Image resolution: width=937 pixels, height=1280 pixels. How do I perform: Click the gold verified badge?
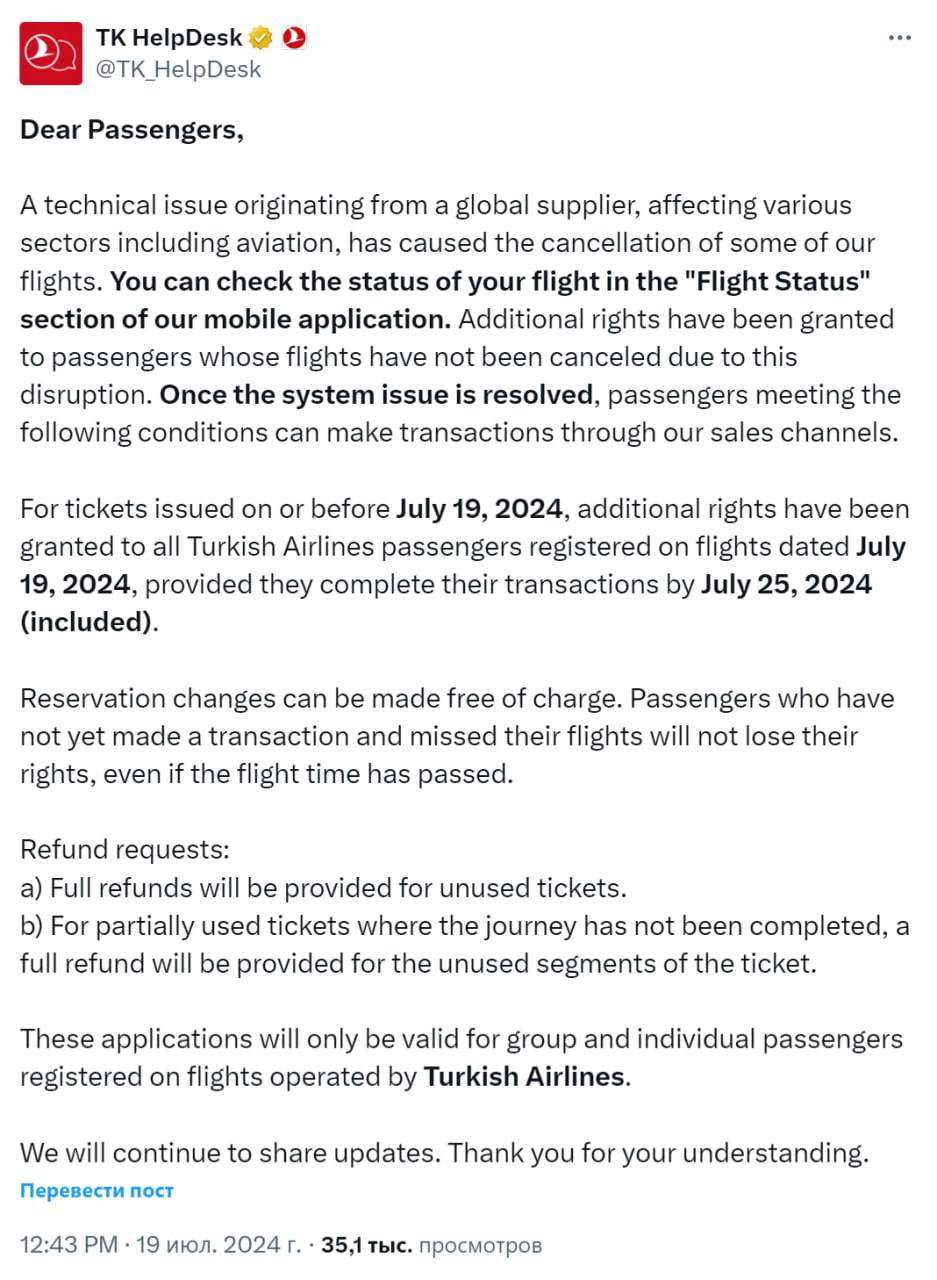261,38
